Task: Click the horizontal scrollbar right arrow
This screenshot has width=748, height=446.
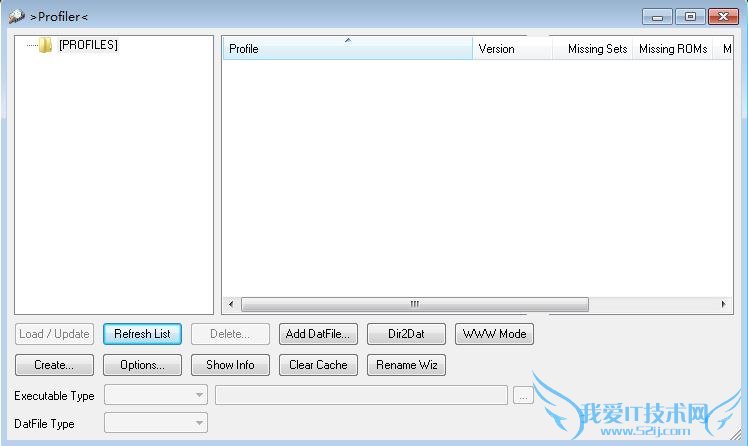Action: click(725, 304)
